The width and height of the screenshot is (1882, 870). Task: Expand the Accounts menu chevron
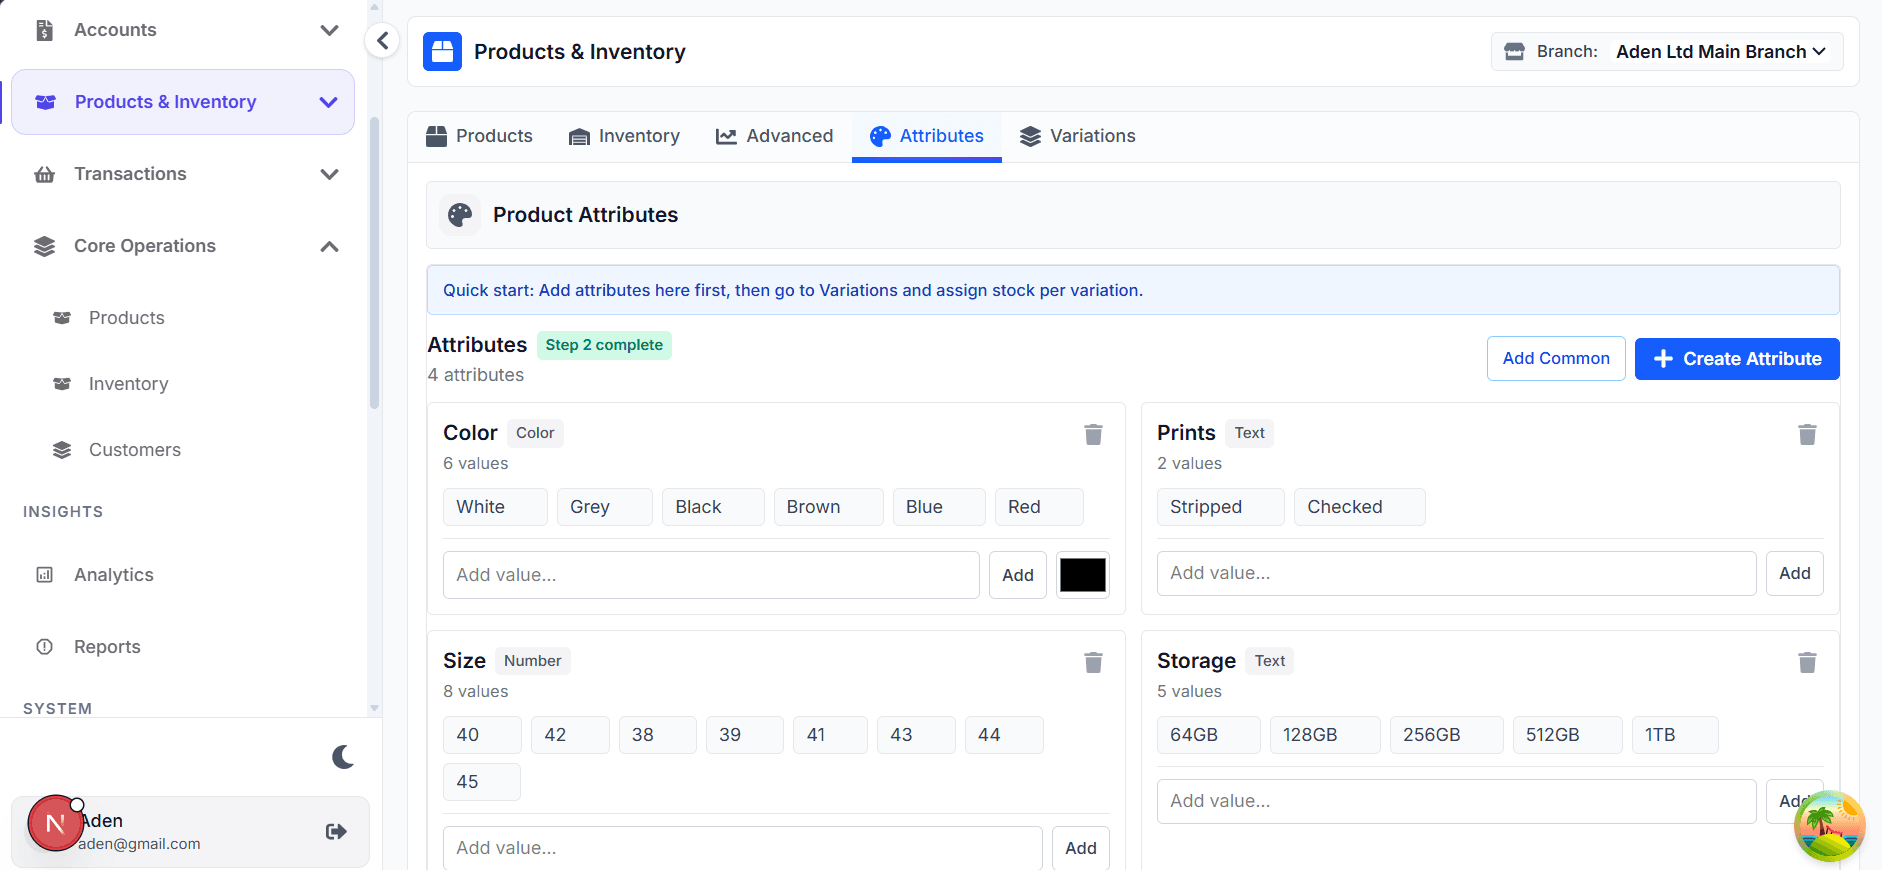point(329,30)
